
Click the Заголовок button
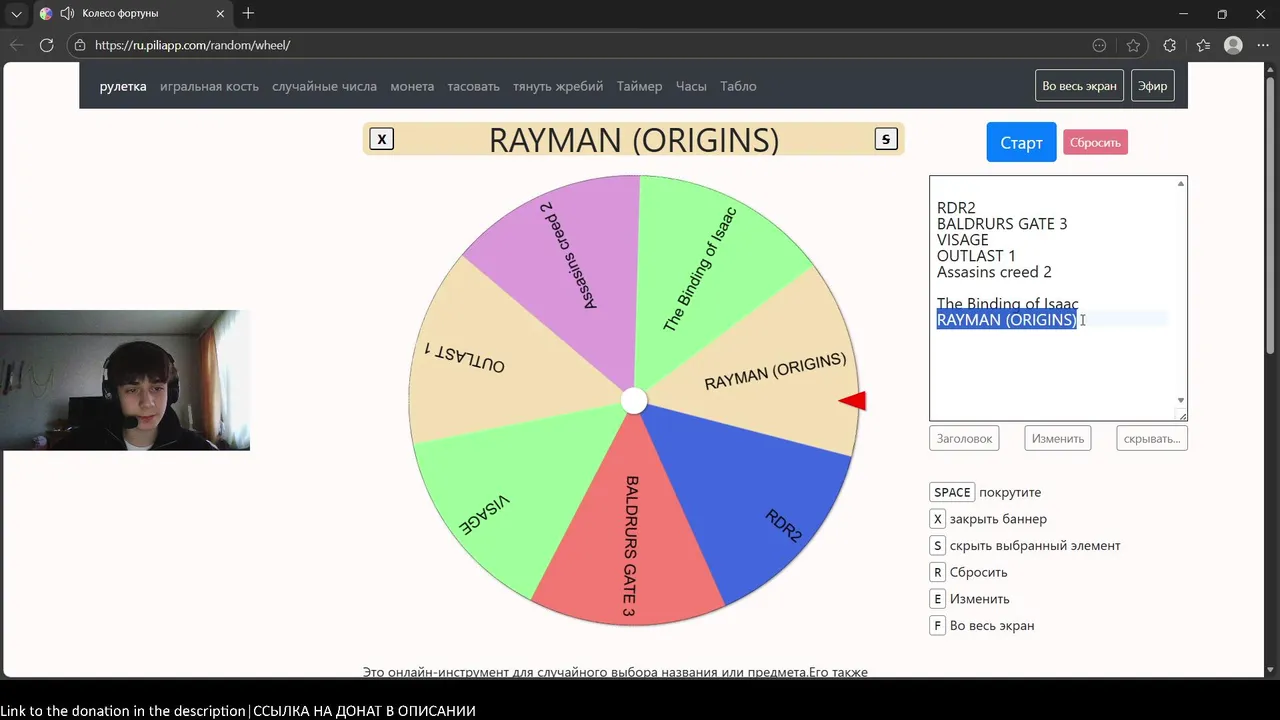point(966,438)
